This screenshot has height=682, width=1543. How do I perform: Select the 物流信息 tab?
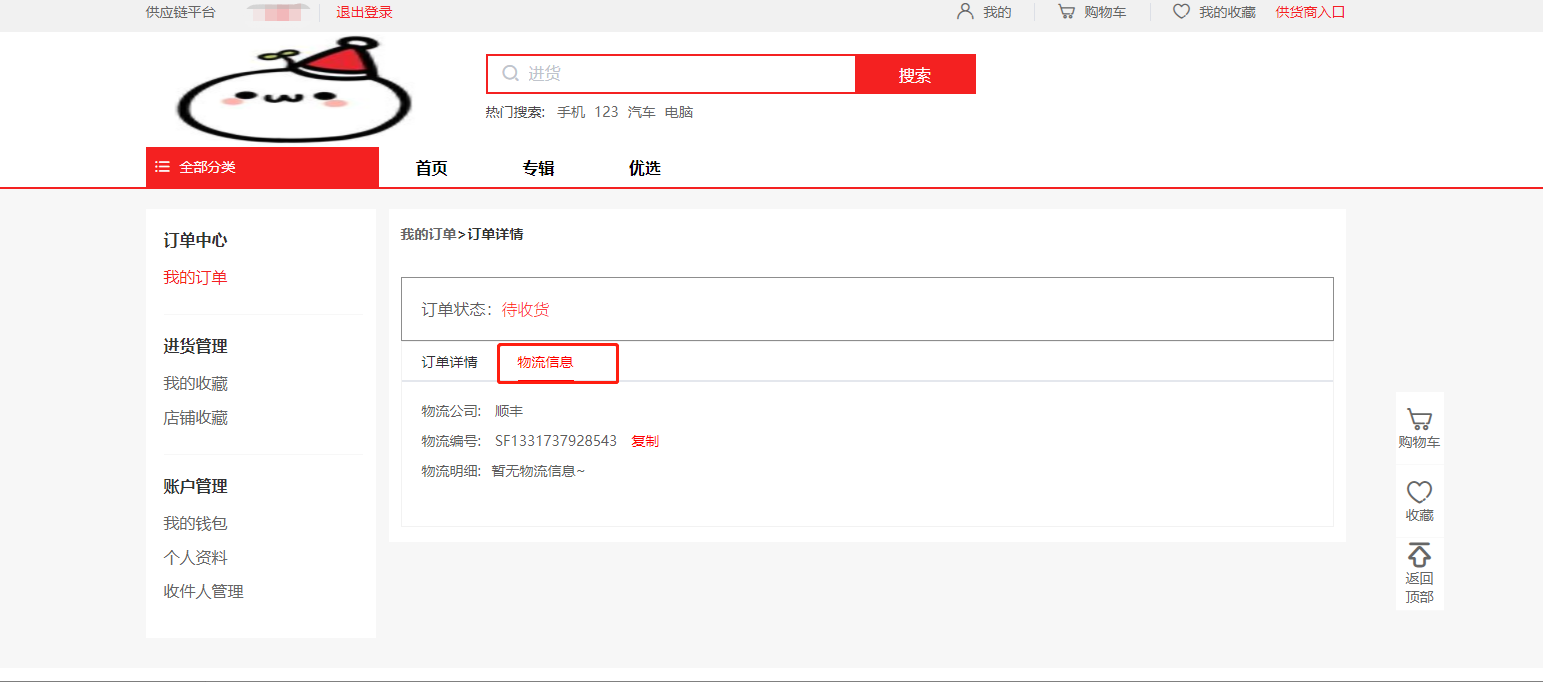pos(545,362)
